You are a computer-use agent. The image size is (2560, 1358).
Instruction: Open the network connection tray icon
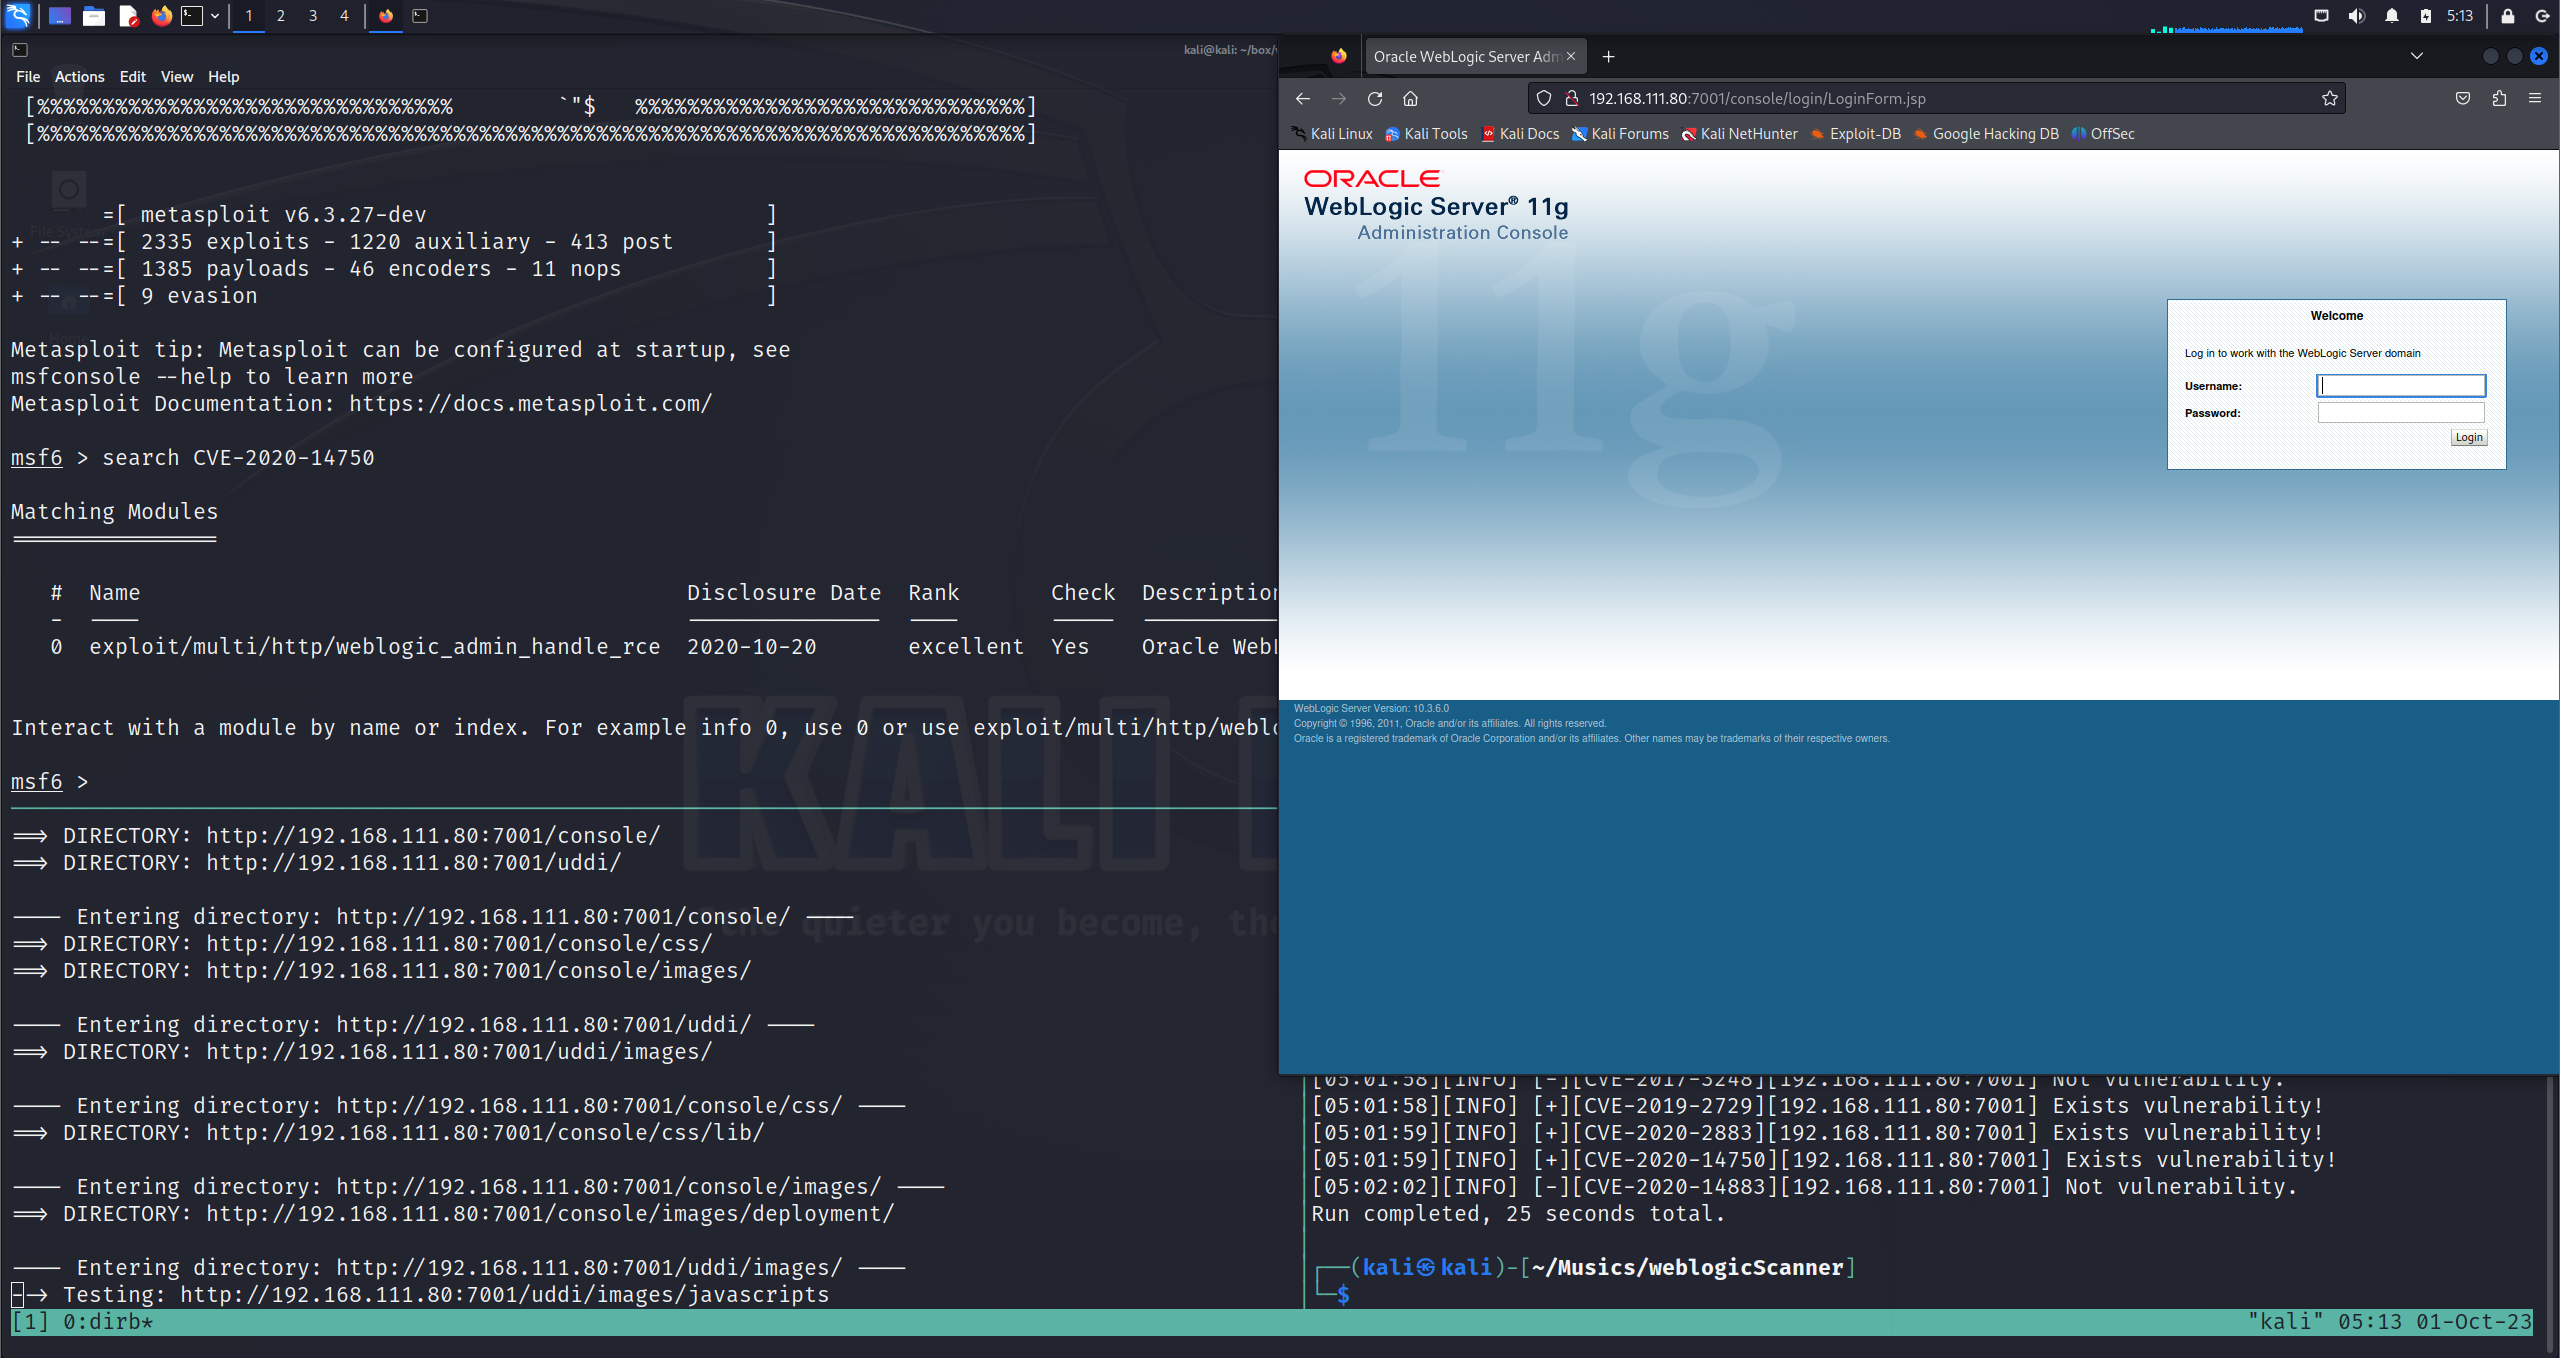tap(2322, 16)
